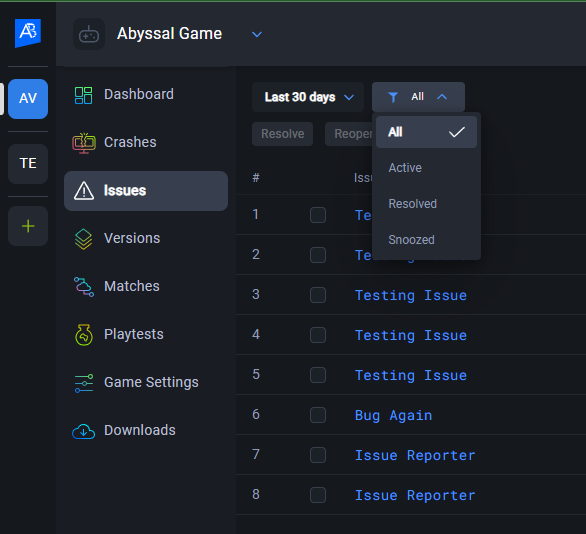Viewport: 586px width, 534px height.
Task: Click the Resolve button
Action: coord(283,134)
